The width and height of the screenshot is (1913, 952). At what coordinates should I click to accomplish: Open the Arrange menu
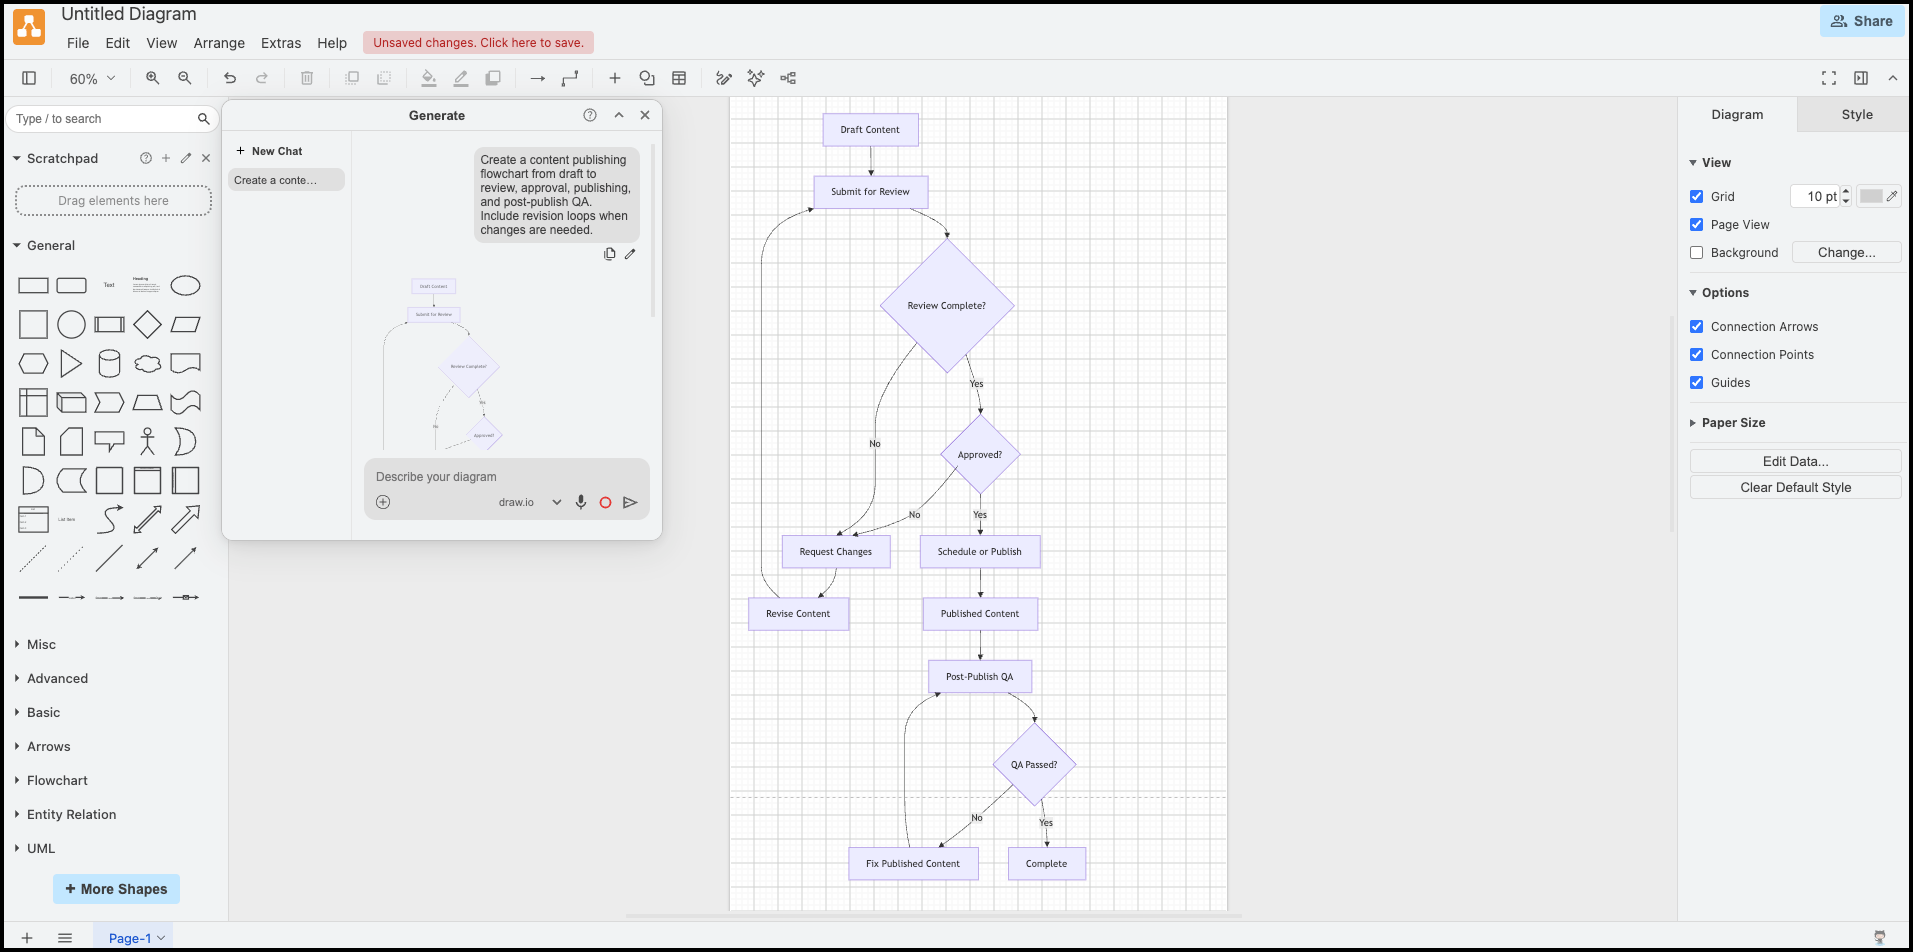pos(219,43)
